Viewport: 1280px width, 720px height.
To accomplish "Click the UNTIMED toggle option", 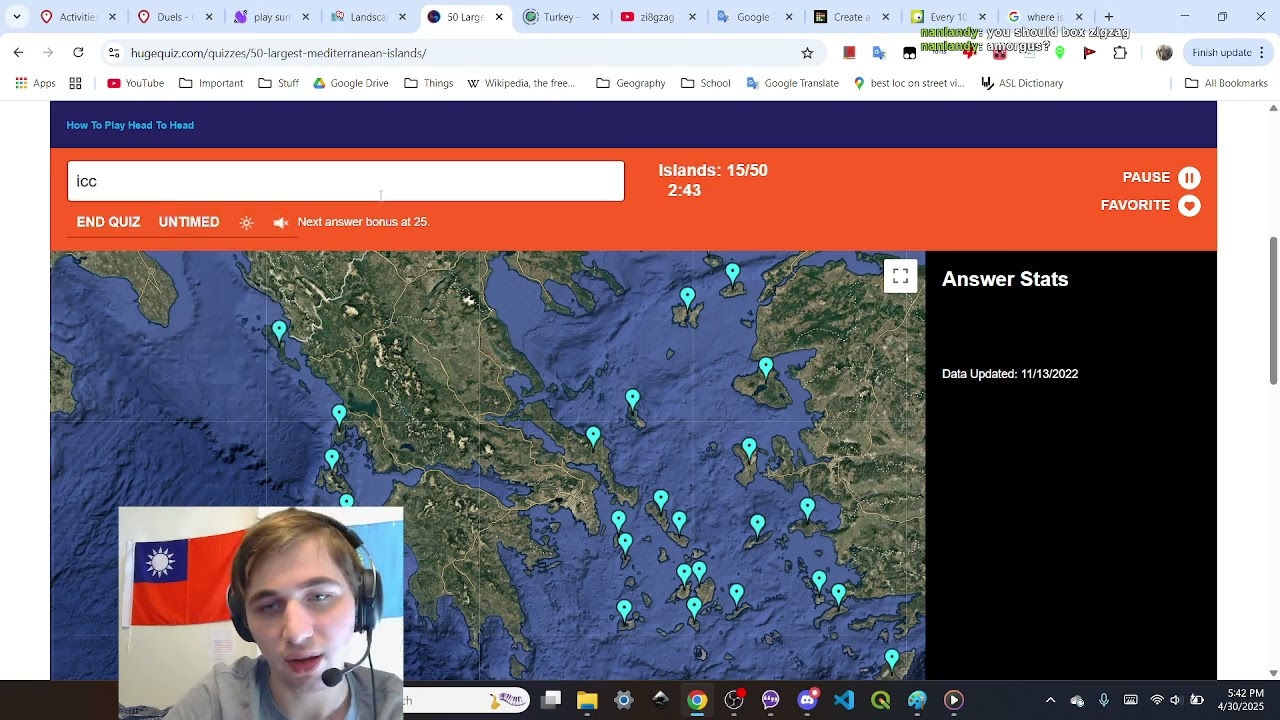I will [x=189, y=222].
